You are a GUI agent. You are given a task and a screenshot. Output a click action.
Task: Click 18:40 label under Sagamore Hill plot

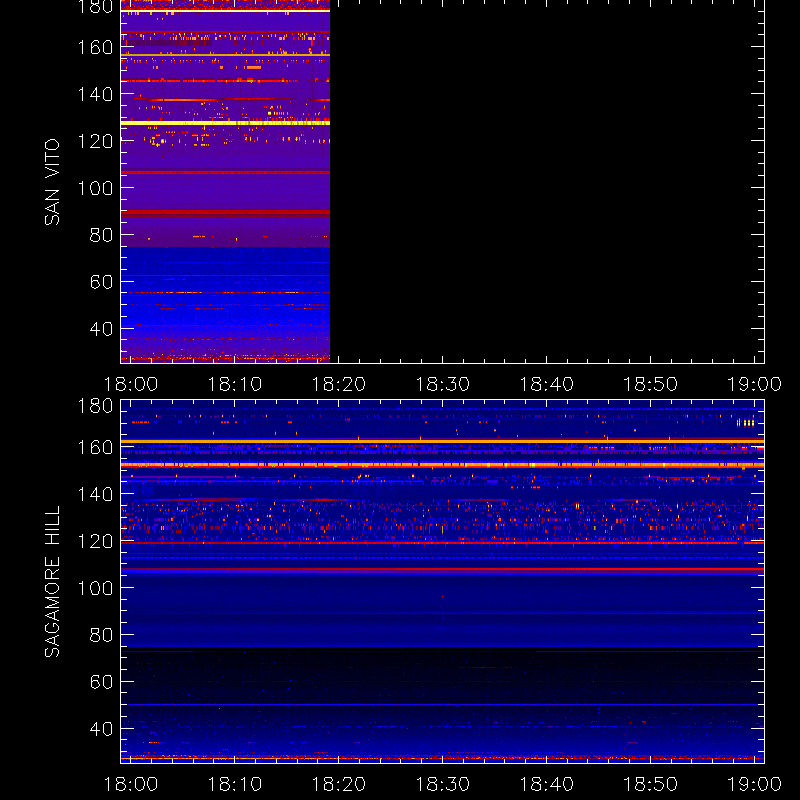(x=546, y=784)
